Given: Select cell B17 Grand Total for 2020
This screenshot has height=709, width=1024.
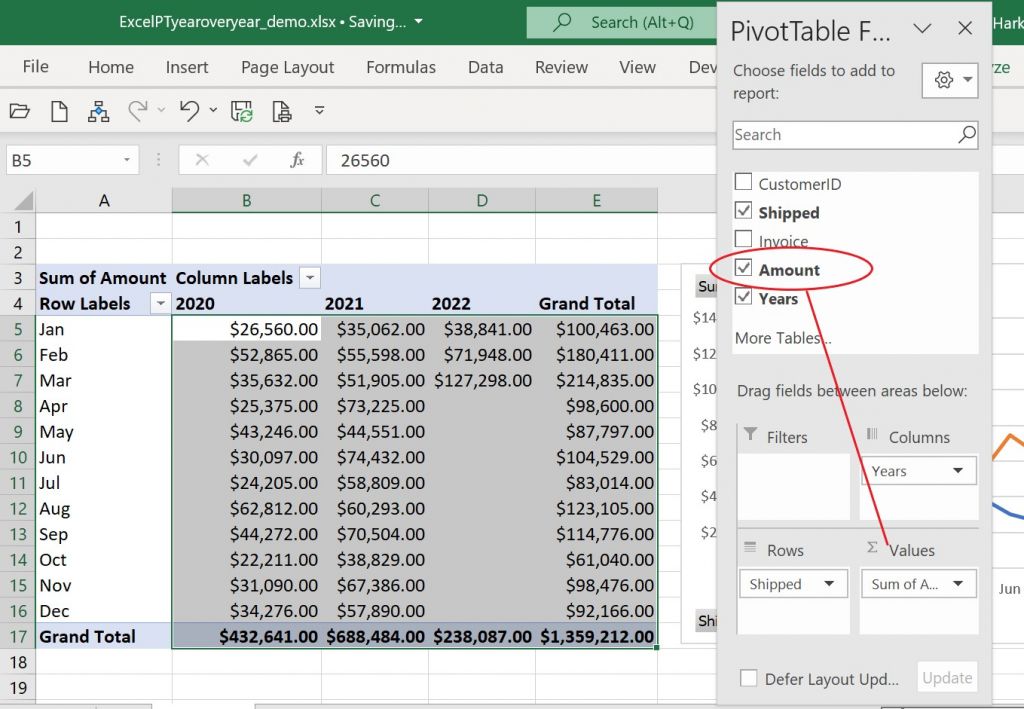Looking at the screenshot, I should click(x=247, y=636).
